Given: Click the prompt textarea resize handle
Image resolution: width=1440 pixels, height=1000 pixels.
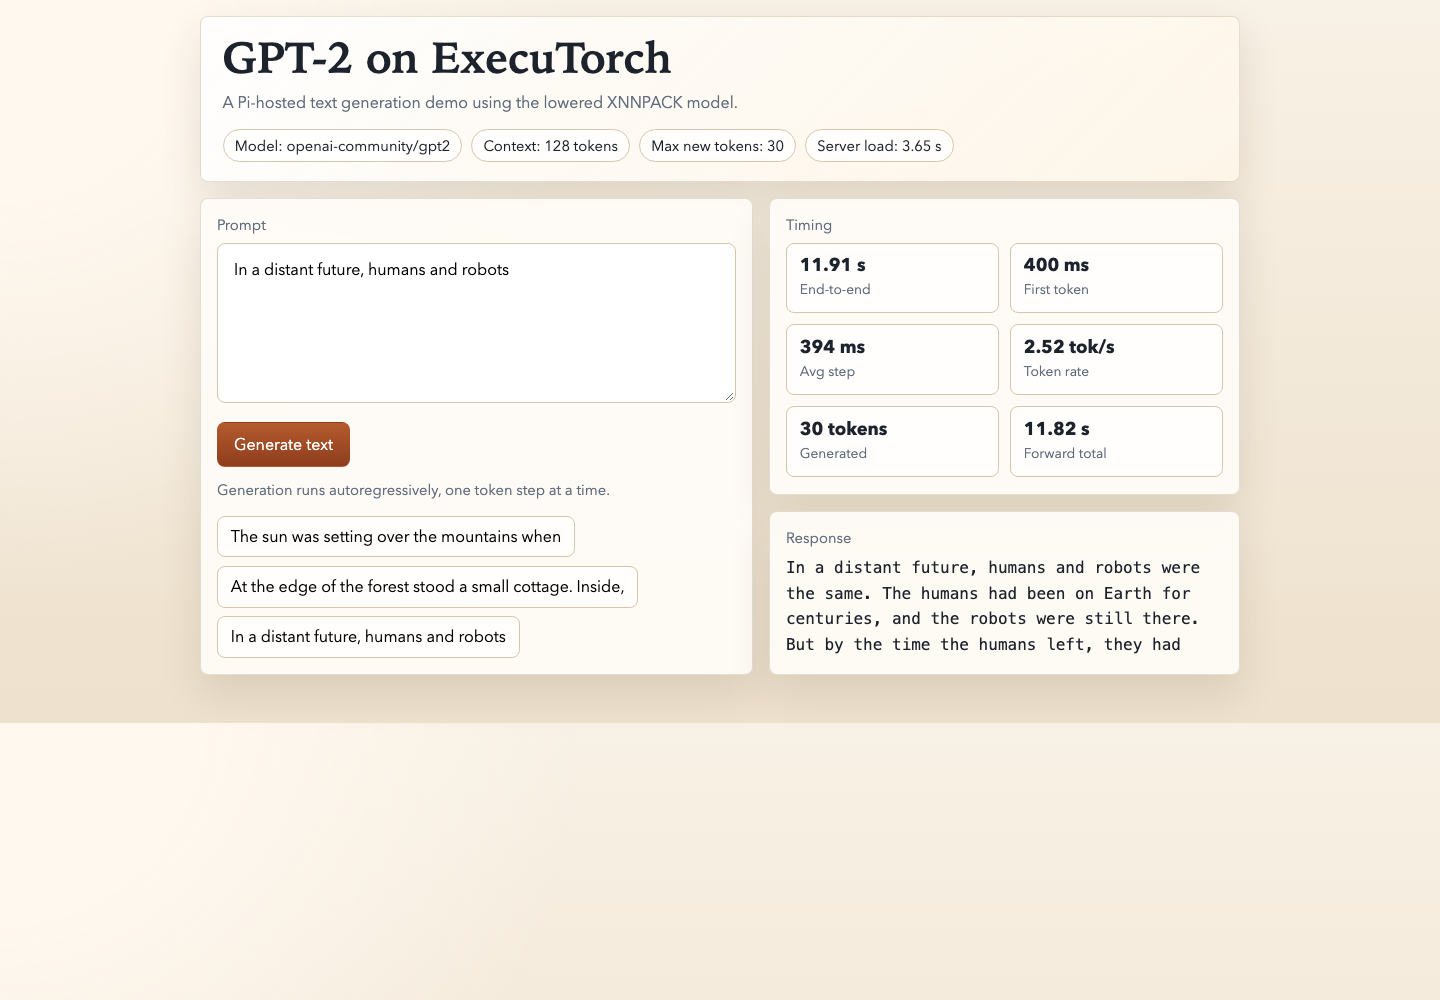Looking at the screenshot, I should [x=729, y=396].
